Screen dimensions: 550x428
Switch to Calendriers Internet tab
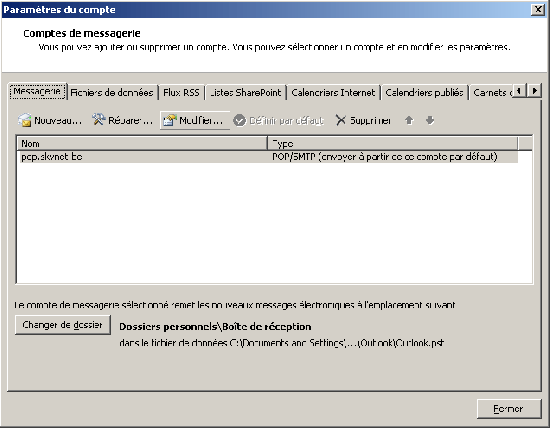coord(333,93)
